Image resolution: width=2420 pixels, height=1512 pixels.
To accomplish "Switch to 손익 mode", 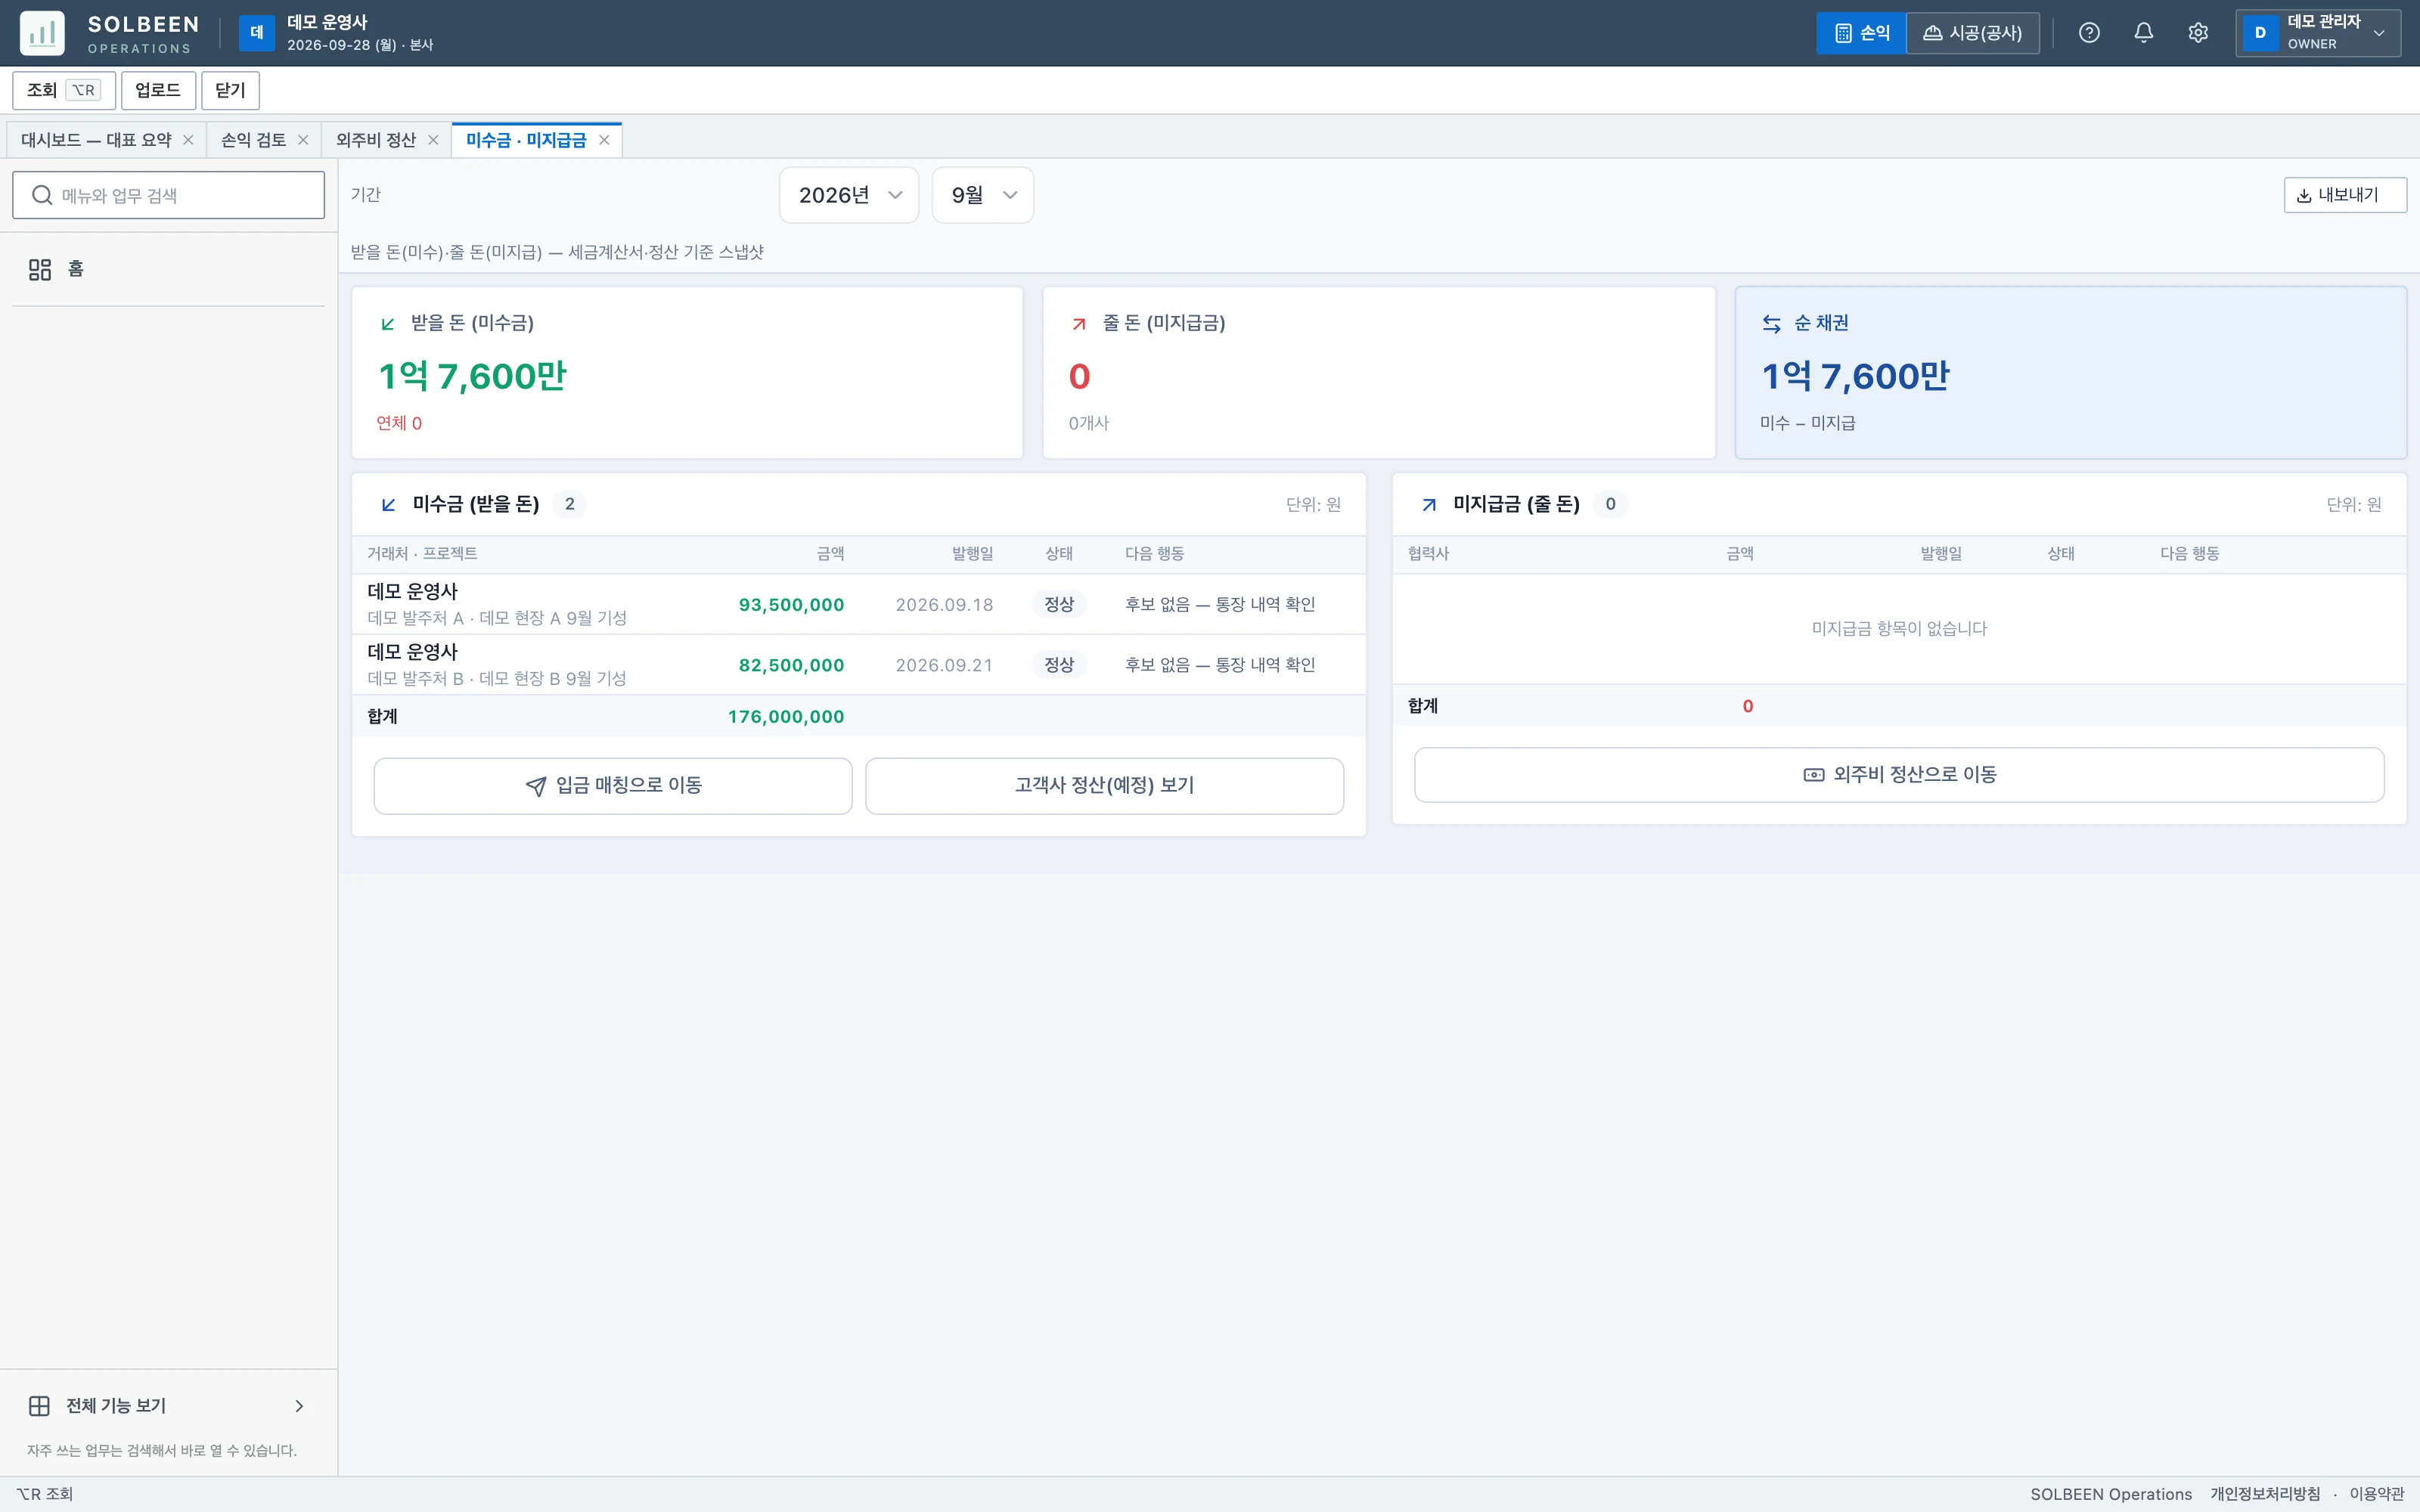I will pyautogui.click(x=1861, y=33).
